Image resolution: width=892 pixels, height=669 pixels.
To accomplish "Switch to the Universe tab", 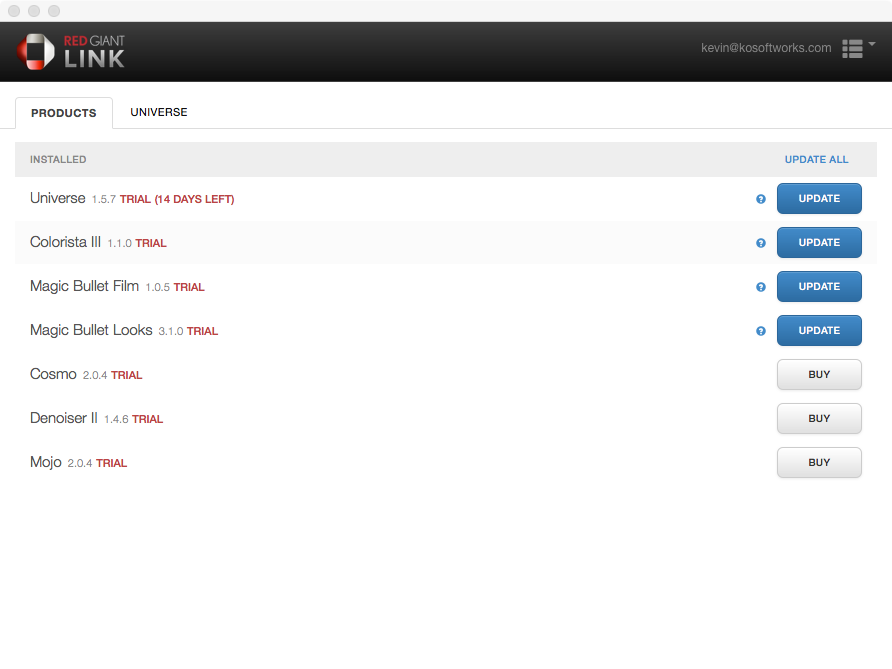I will coord(159,113).
